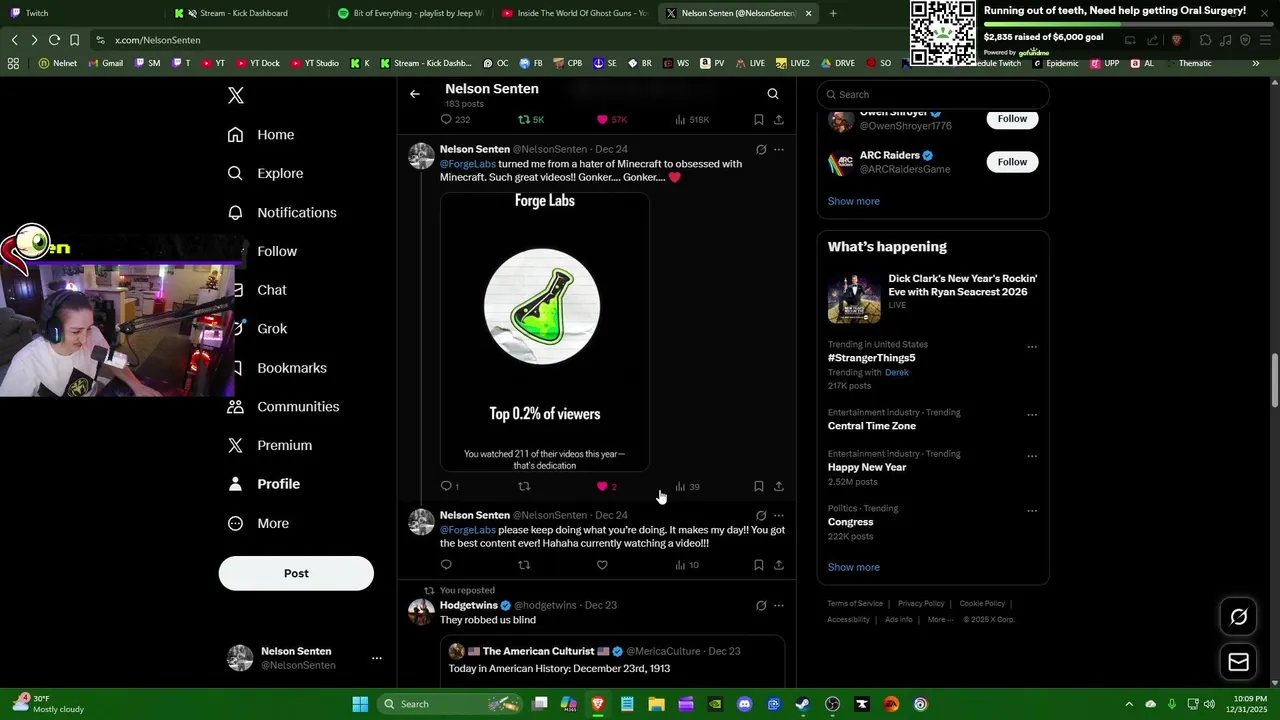The width and height of the screenshot is (1280, 720).
Task: Switch to Bit of Everything playlist tab
Action: click(x=410, y=13)
